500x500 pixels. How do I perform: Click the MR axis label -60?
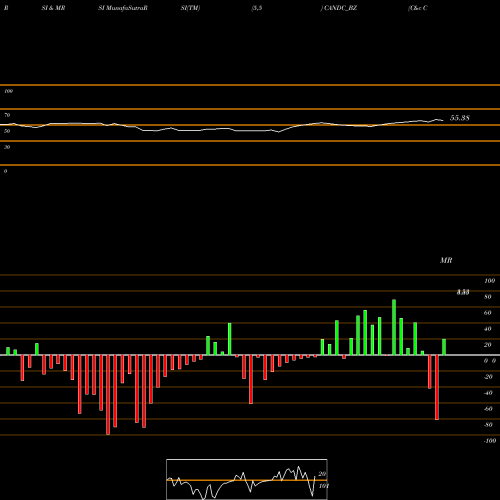488,409
